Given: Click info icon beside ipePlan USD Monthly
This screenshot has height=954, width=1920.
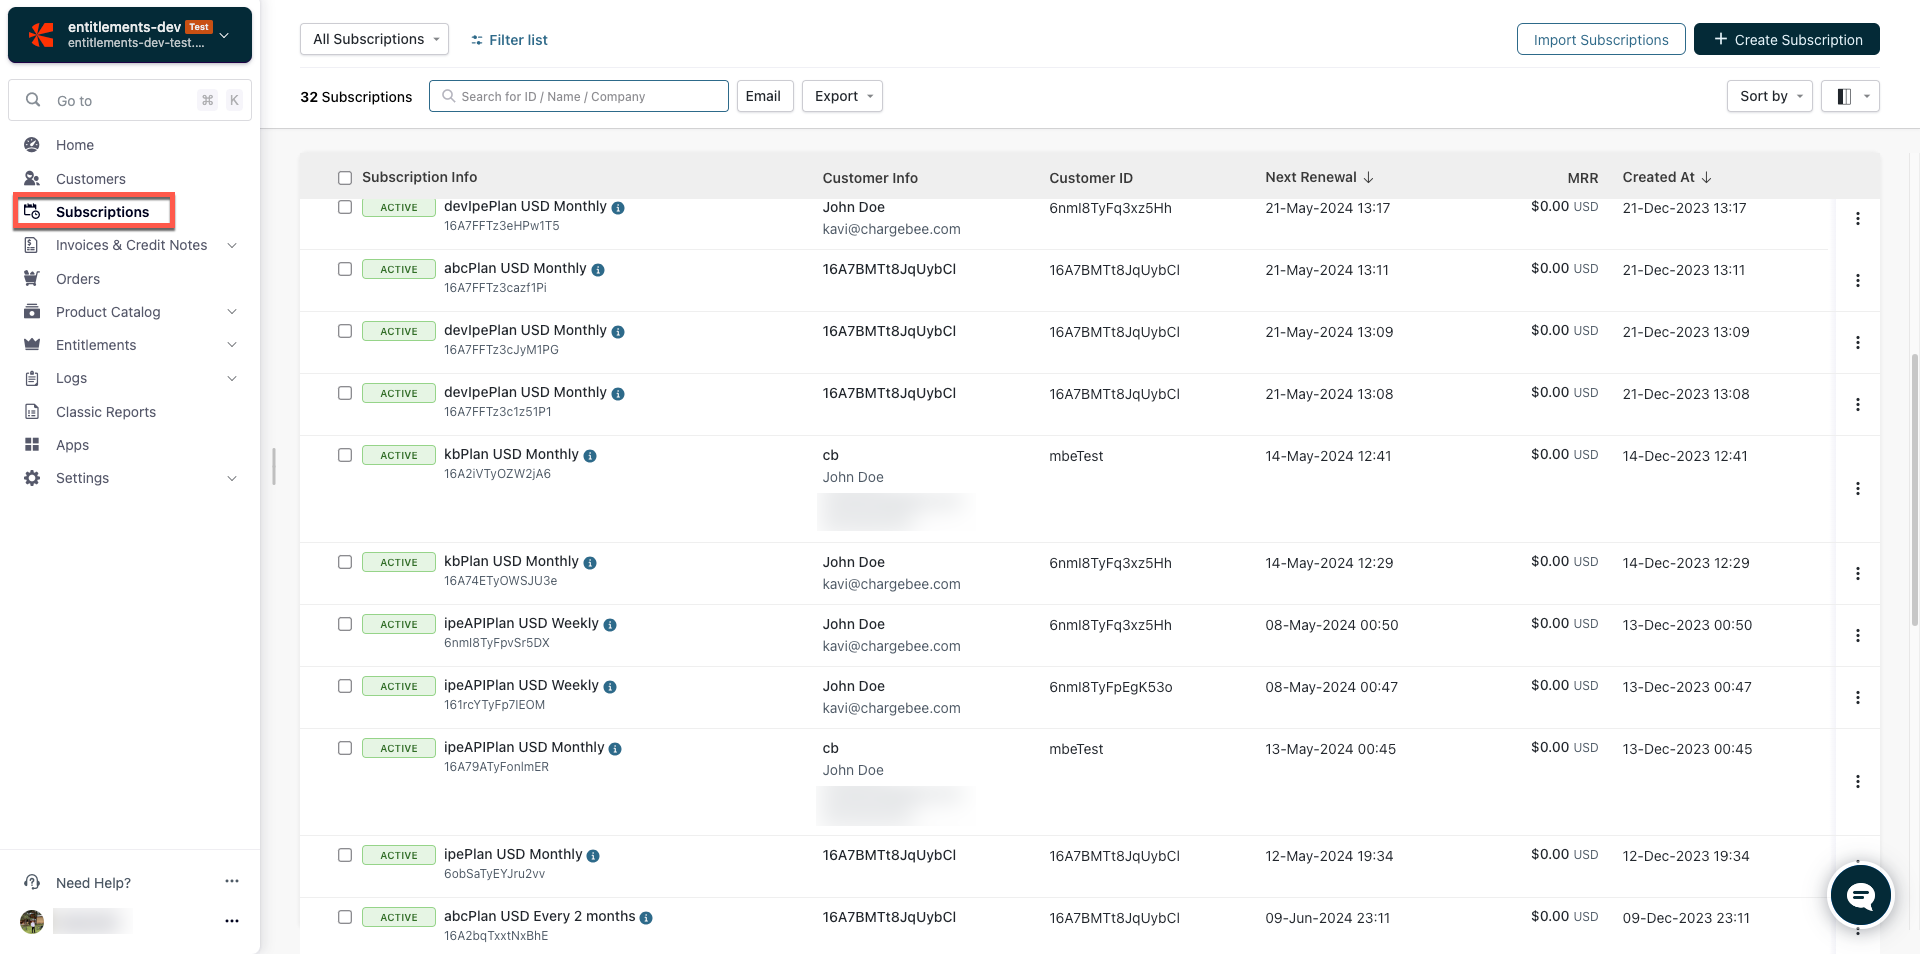Looking at the screenshot, I should pos(593,856).
